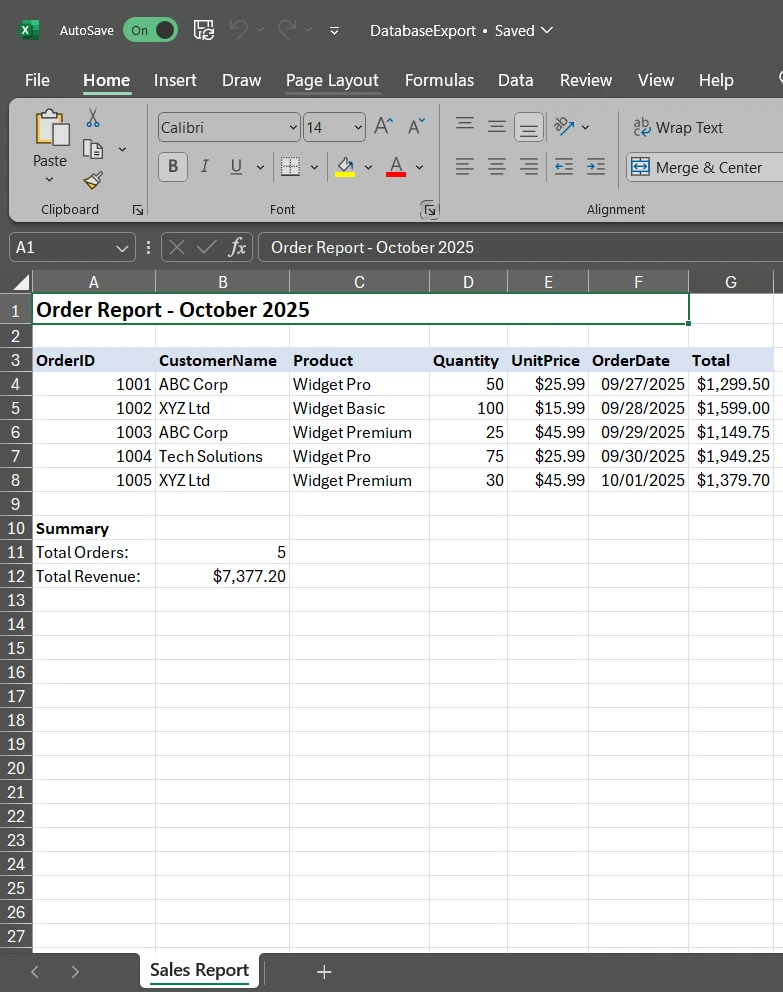Open the Formulas ribbon tab
The height and width of the screenshot is (992, 783).
pos(439,80)
